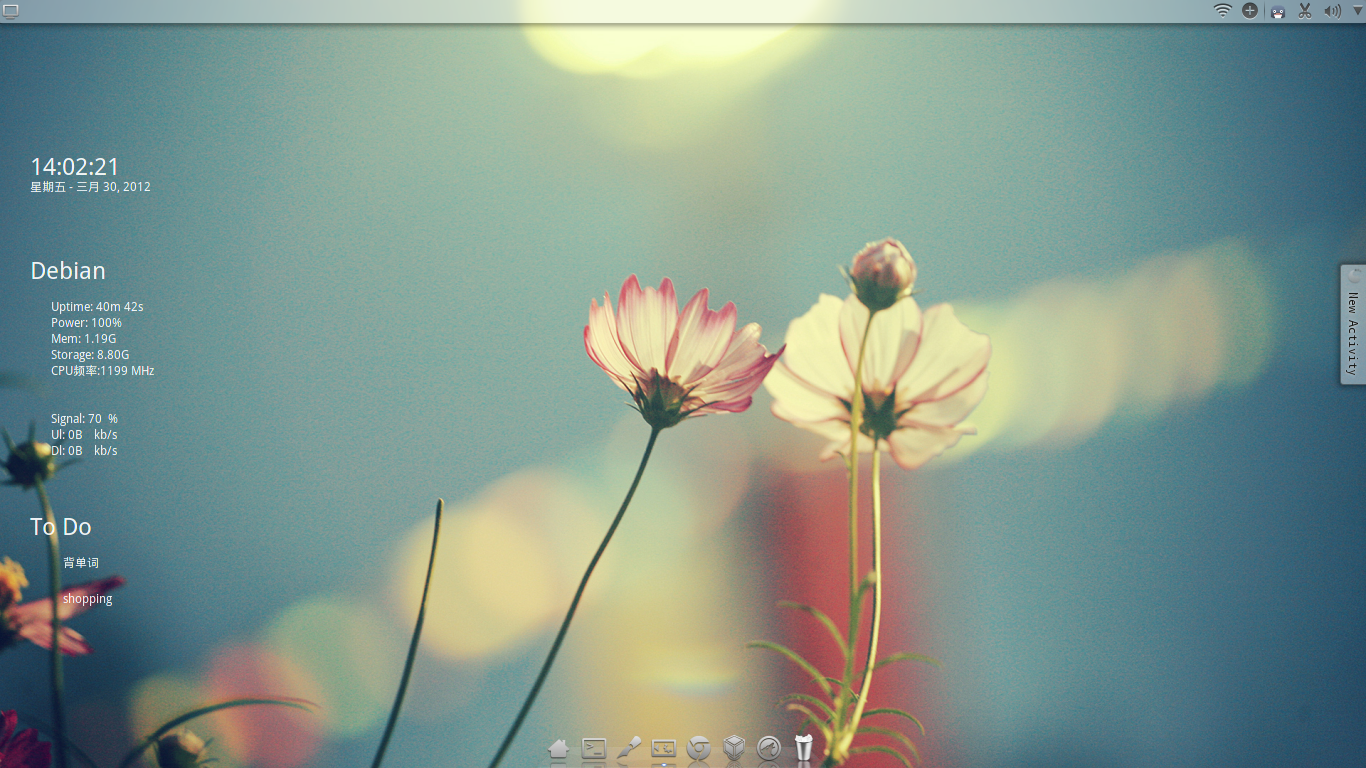Open the running screenshot app in dock
The image size is (1366, 768).
[x=664, y=748]
